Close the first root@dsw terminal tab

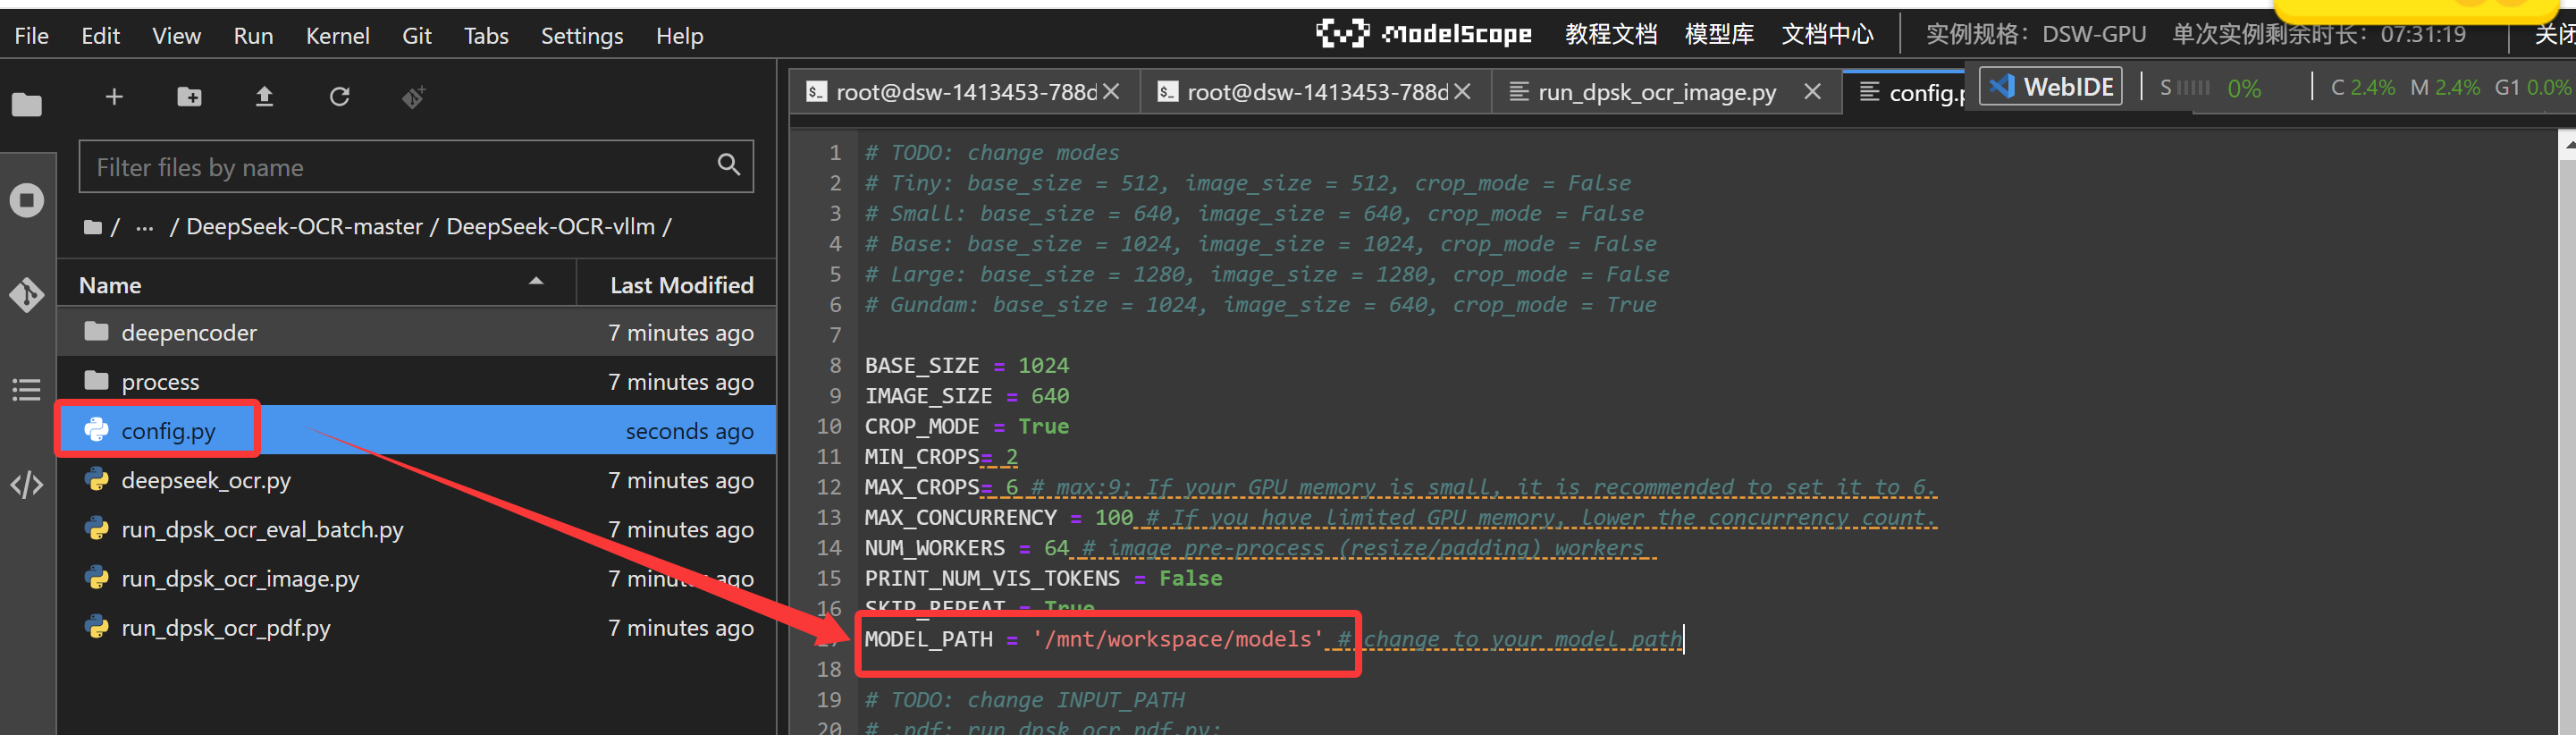(x=1112, y=92)
